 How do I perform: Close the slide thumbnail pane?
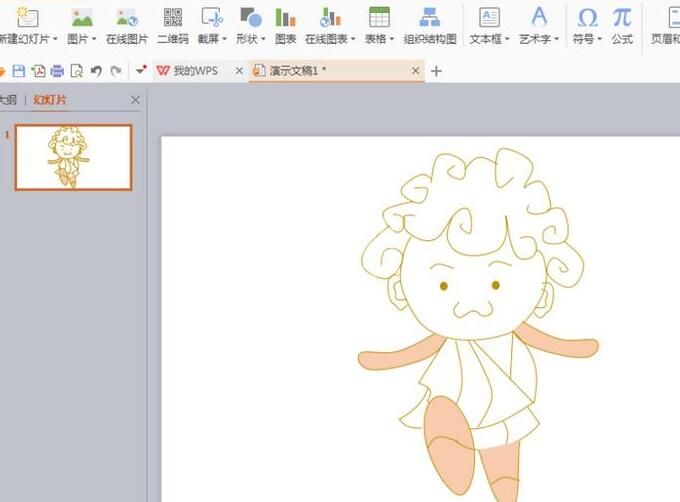[135, 100]
